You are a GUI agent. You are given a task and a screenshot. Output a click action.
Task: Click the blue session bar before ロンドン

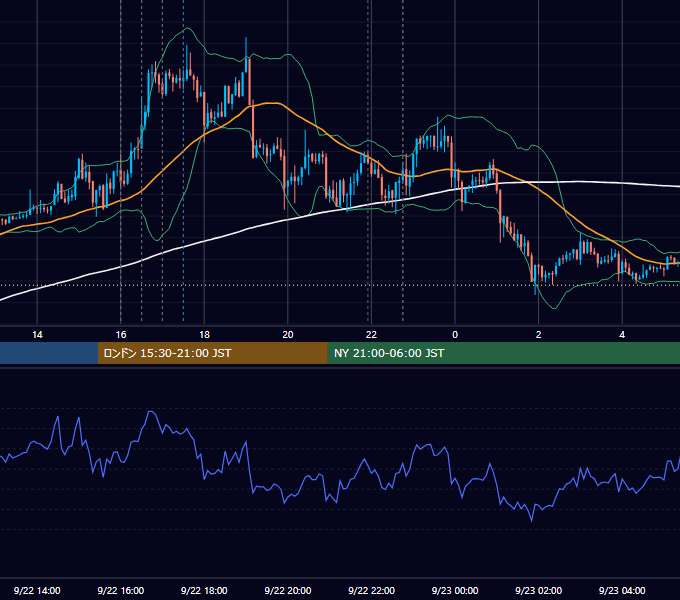pos(49,353)
